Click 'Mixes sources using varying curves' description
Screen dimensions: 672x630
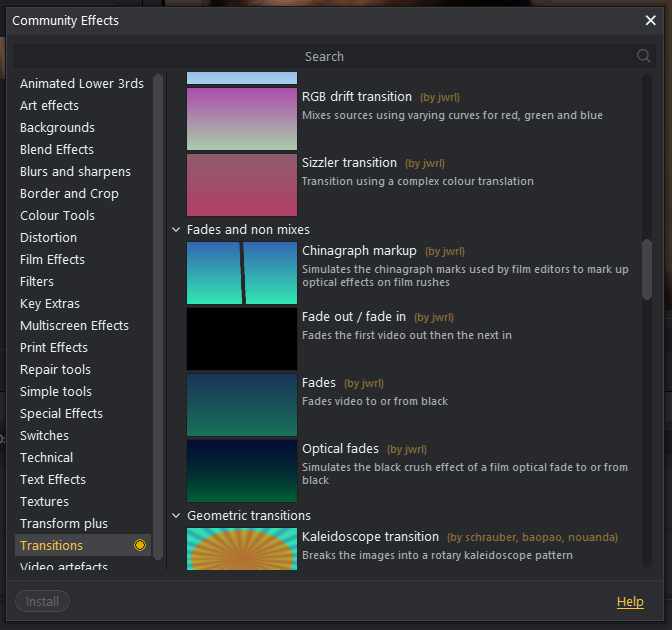[452, 115]
